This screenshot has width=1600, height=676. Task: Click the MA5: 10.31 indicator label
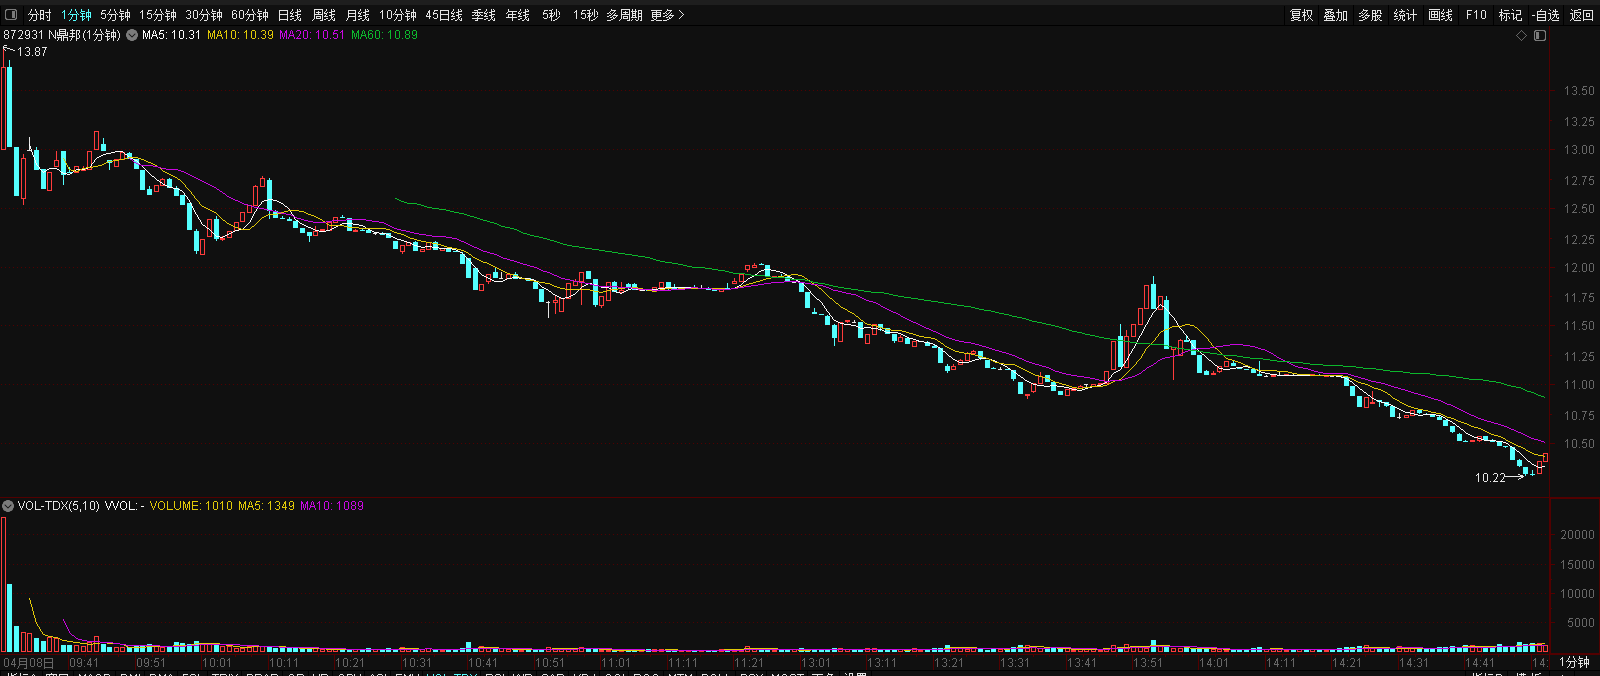tap(171, 35)
